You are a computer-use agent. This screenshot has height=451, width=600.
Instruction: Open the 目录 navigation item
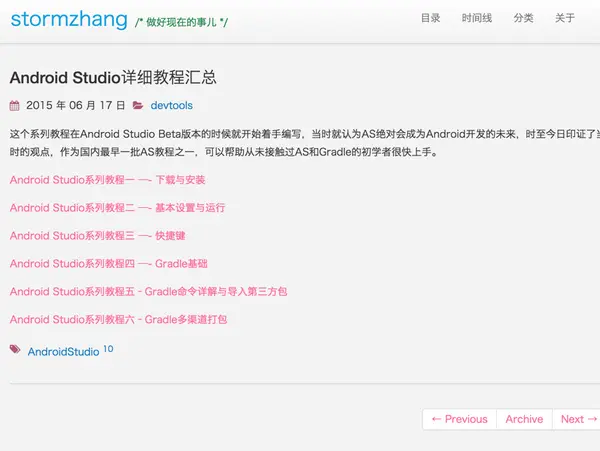click(430, 18)
